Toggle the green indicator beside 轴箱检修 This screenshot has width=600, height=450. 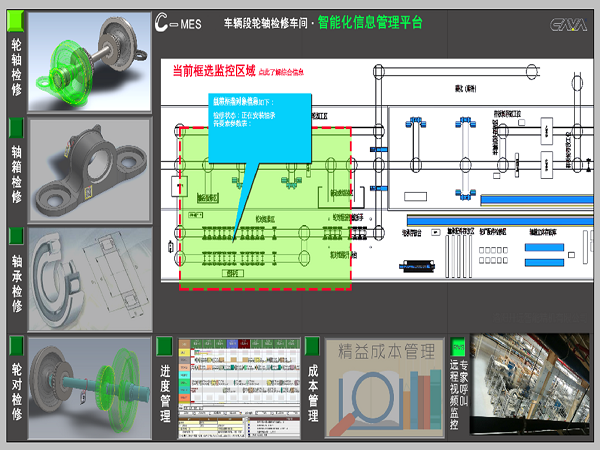click(x=16, y=128)
